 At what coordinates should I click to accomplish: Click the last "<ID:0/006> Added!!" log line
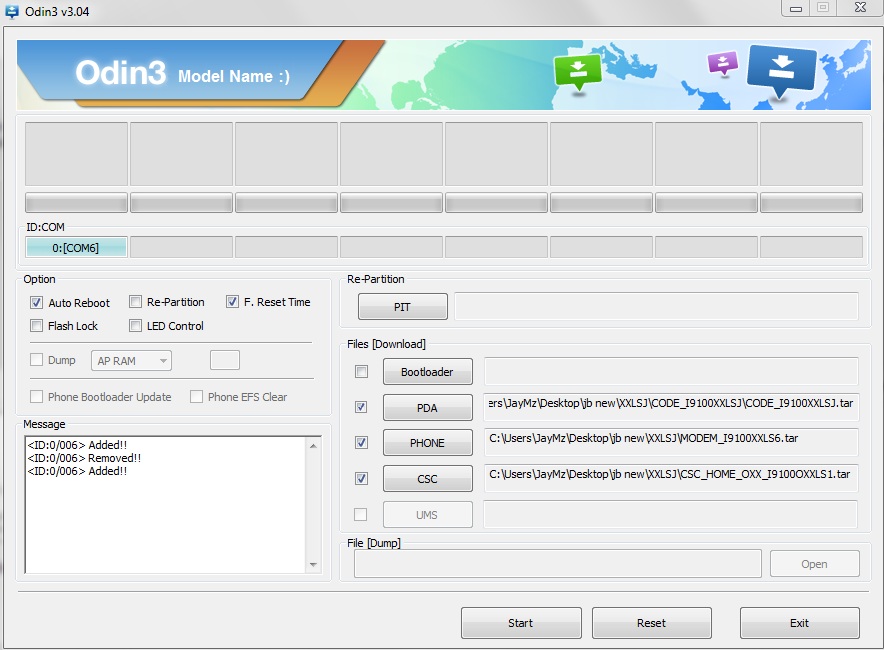coord(77,471)
